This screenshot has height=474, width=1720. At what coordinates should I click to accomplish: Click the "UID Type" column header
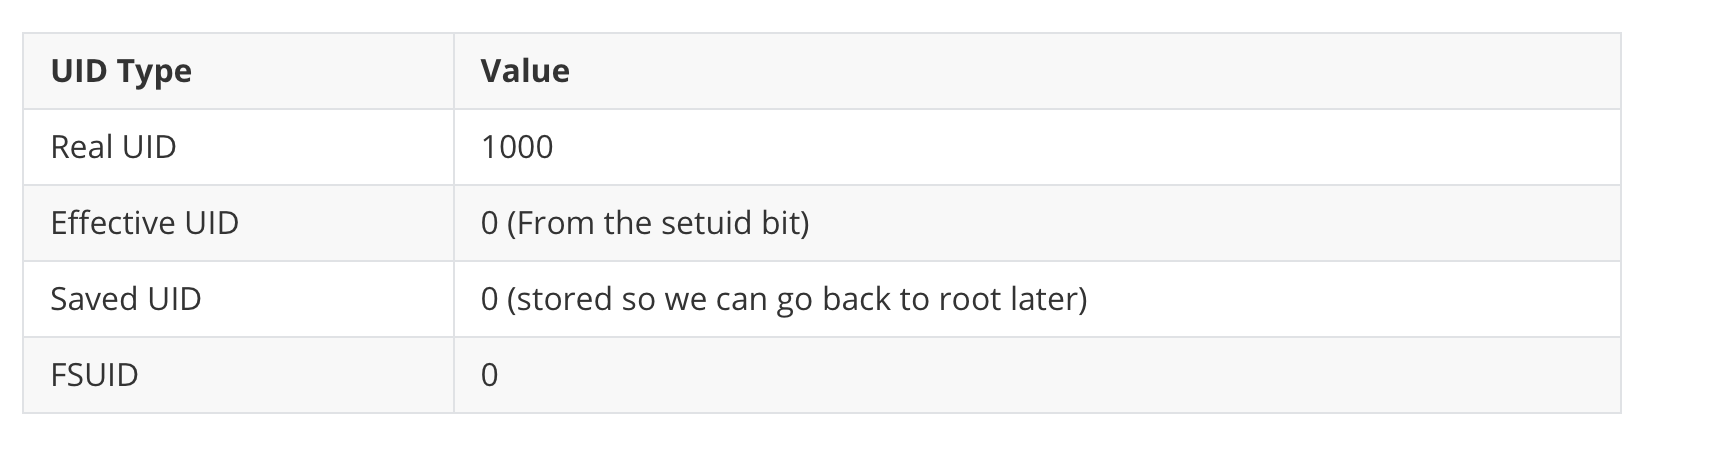click(x=121, y=71)
